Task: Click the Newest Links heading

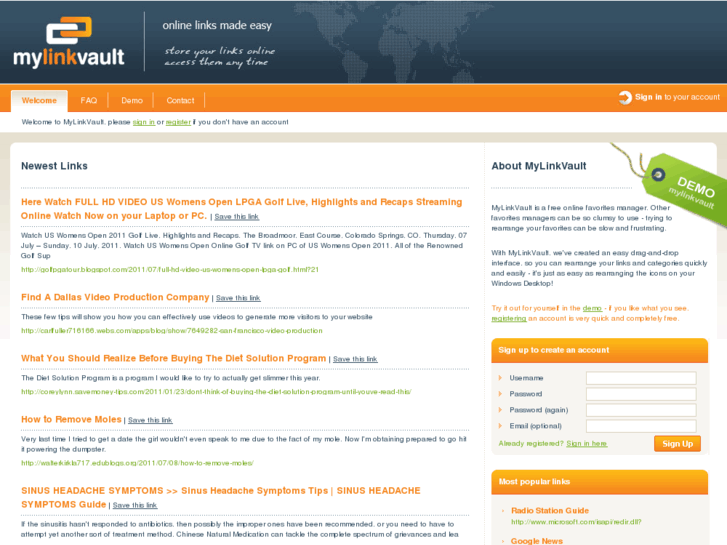Action: pos(54,166)
